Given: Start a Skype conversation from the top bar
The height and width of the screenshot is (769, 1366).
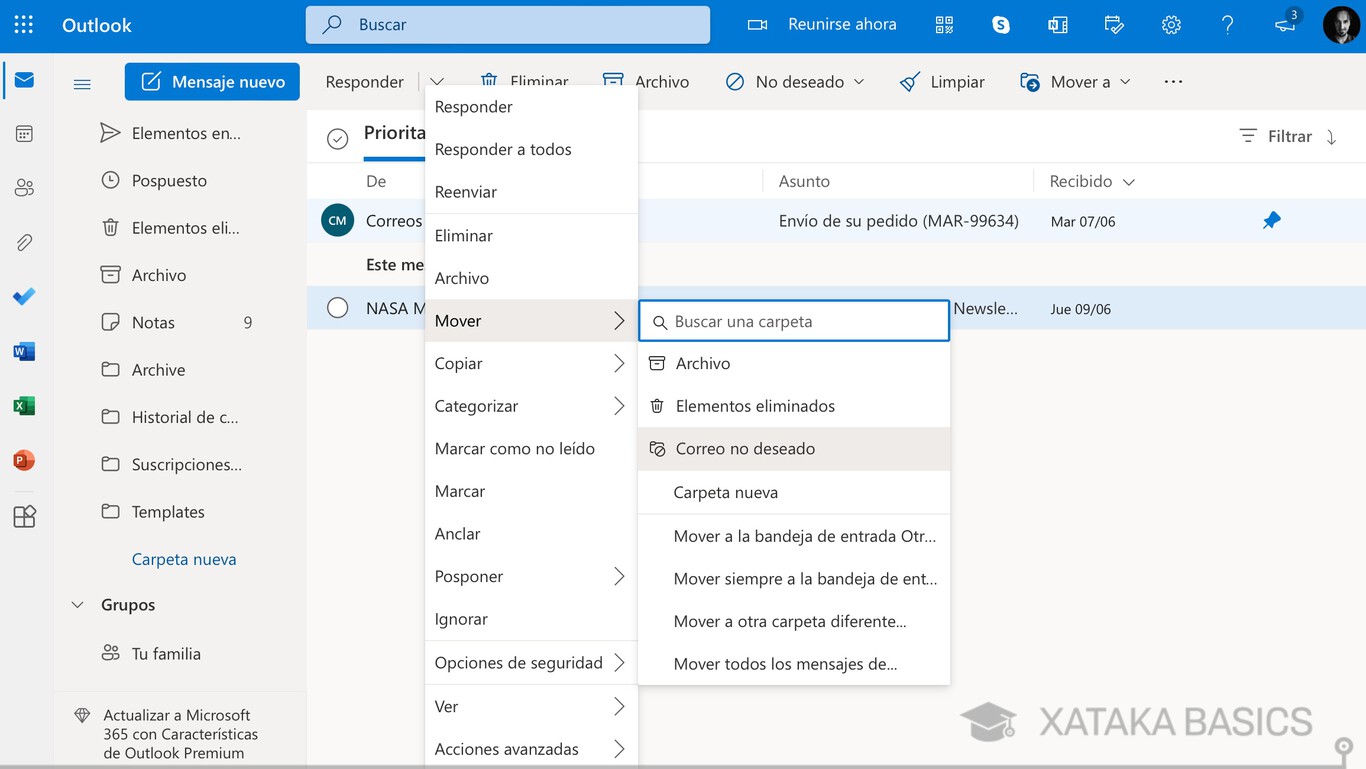Looking at the screenshot, I should click(1000, 23).
